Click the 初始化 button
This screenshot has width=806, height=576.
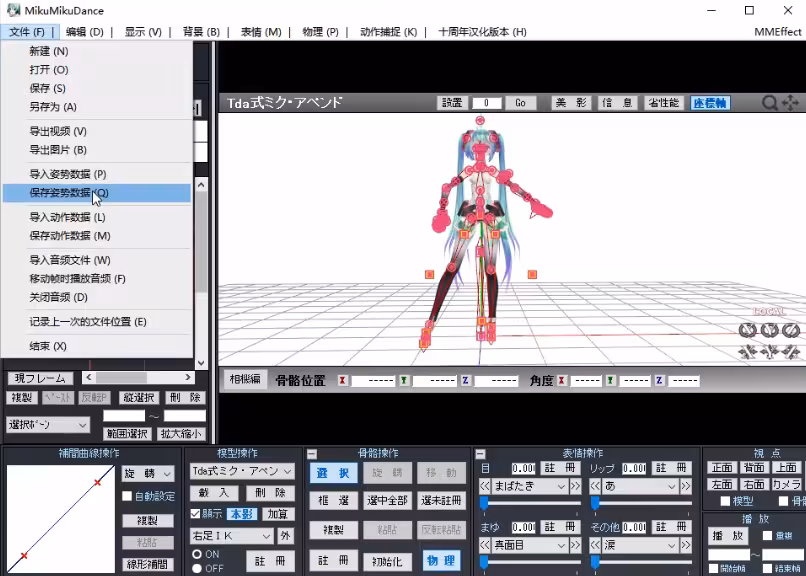click(387, 561)
